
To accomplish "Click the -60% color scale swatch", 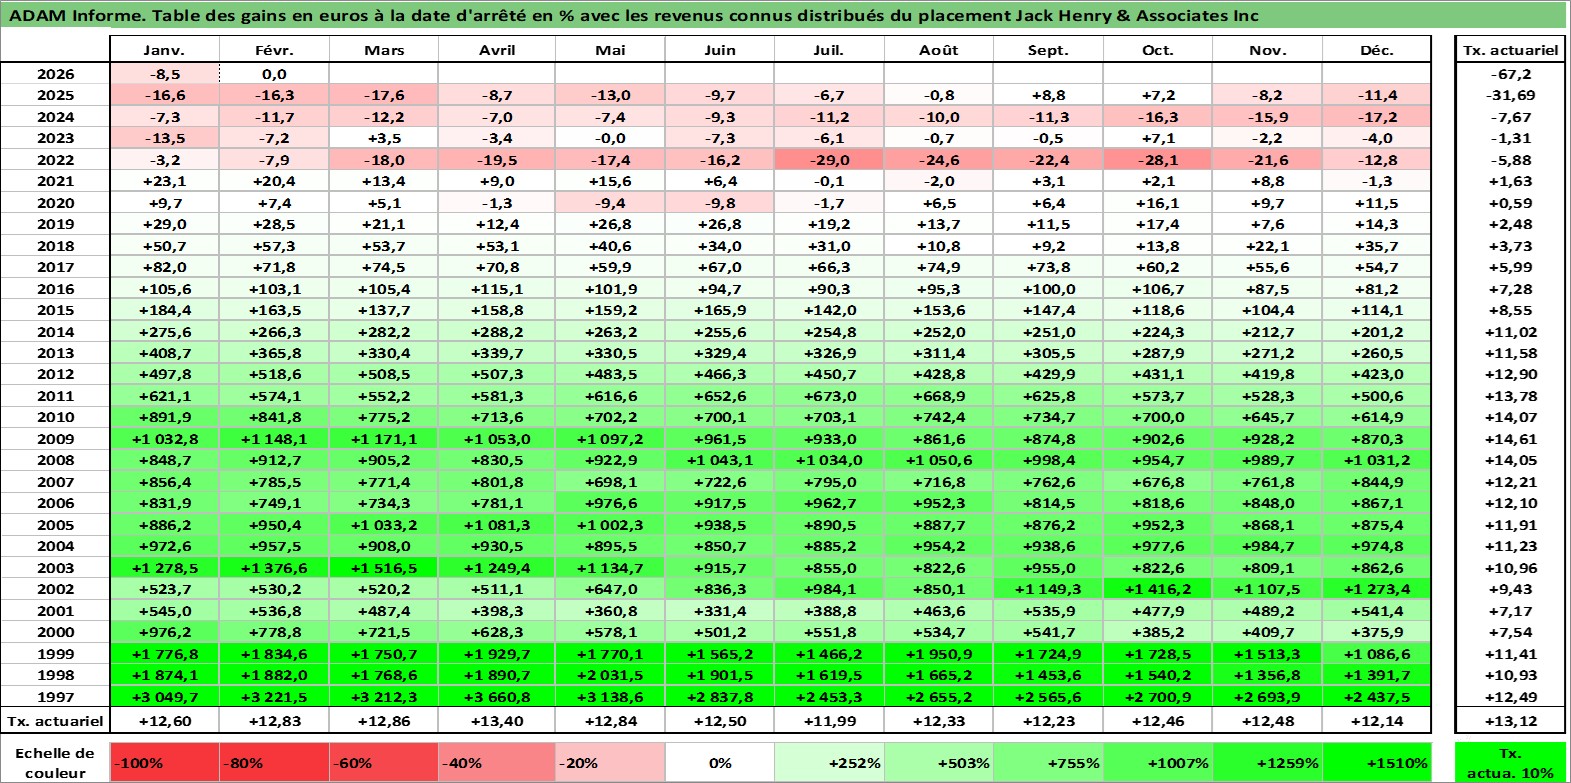I will click(383, 762).
